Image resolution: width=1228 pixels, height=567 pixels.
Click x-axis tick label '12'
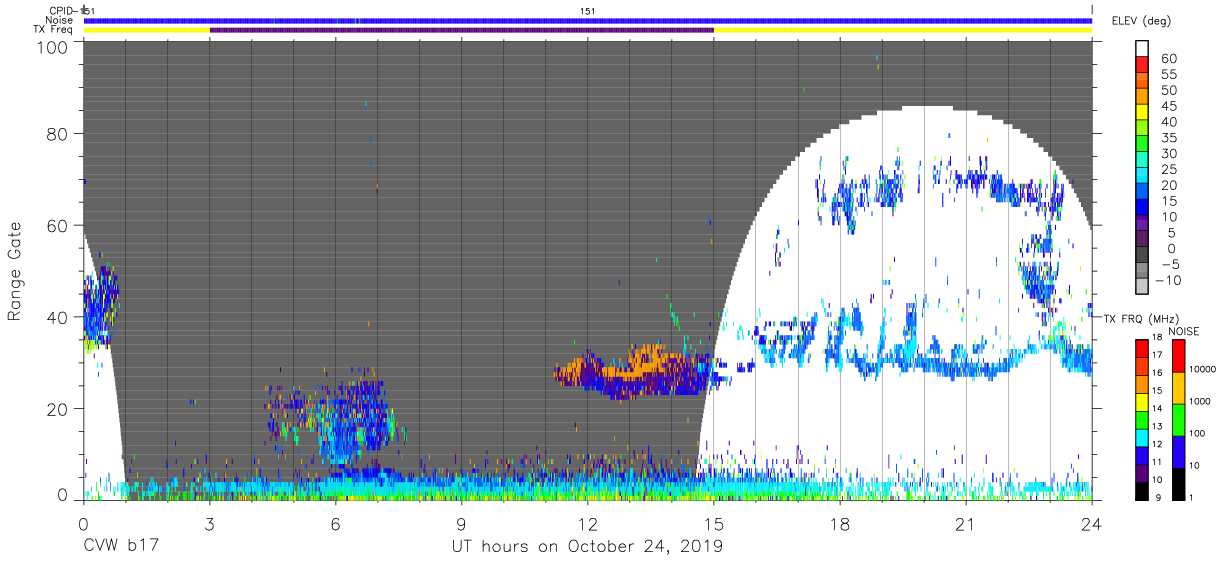[588, 524]
